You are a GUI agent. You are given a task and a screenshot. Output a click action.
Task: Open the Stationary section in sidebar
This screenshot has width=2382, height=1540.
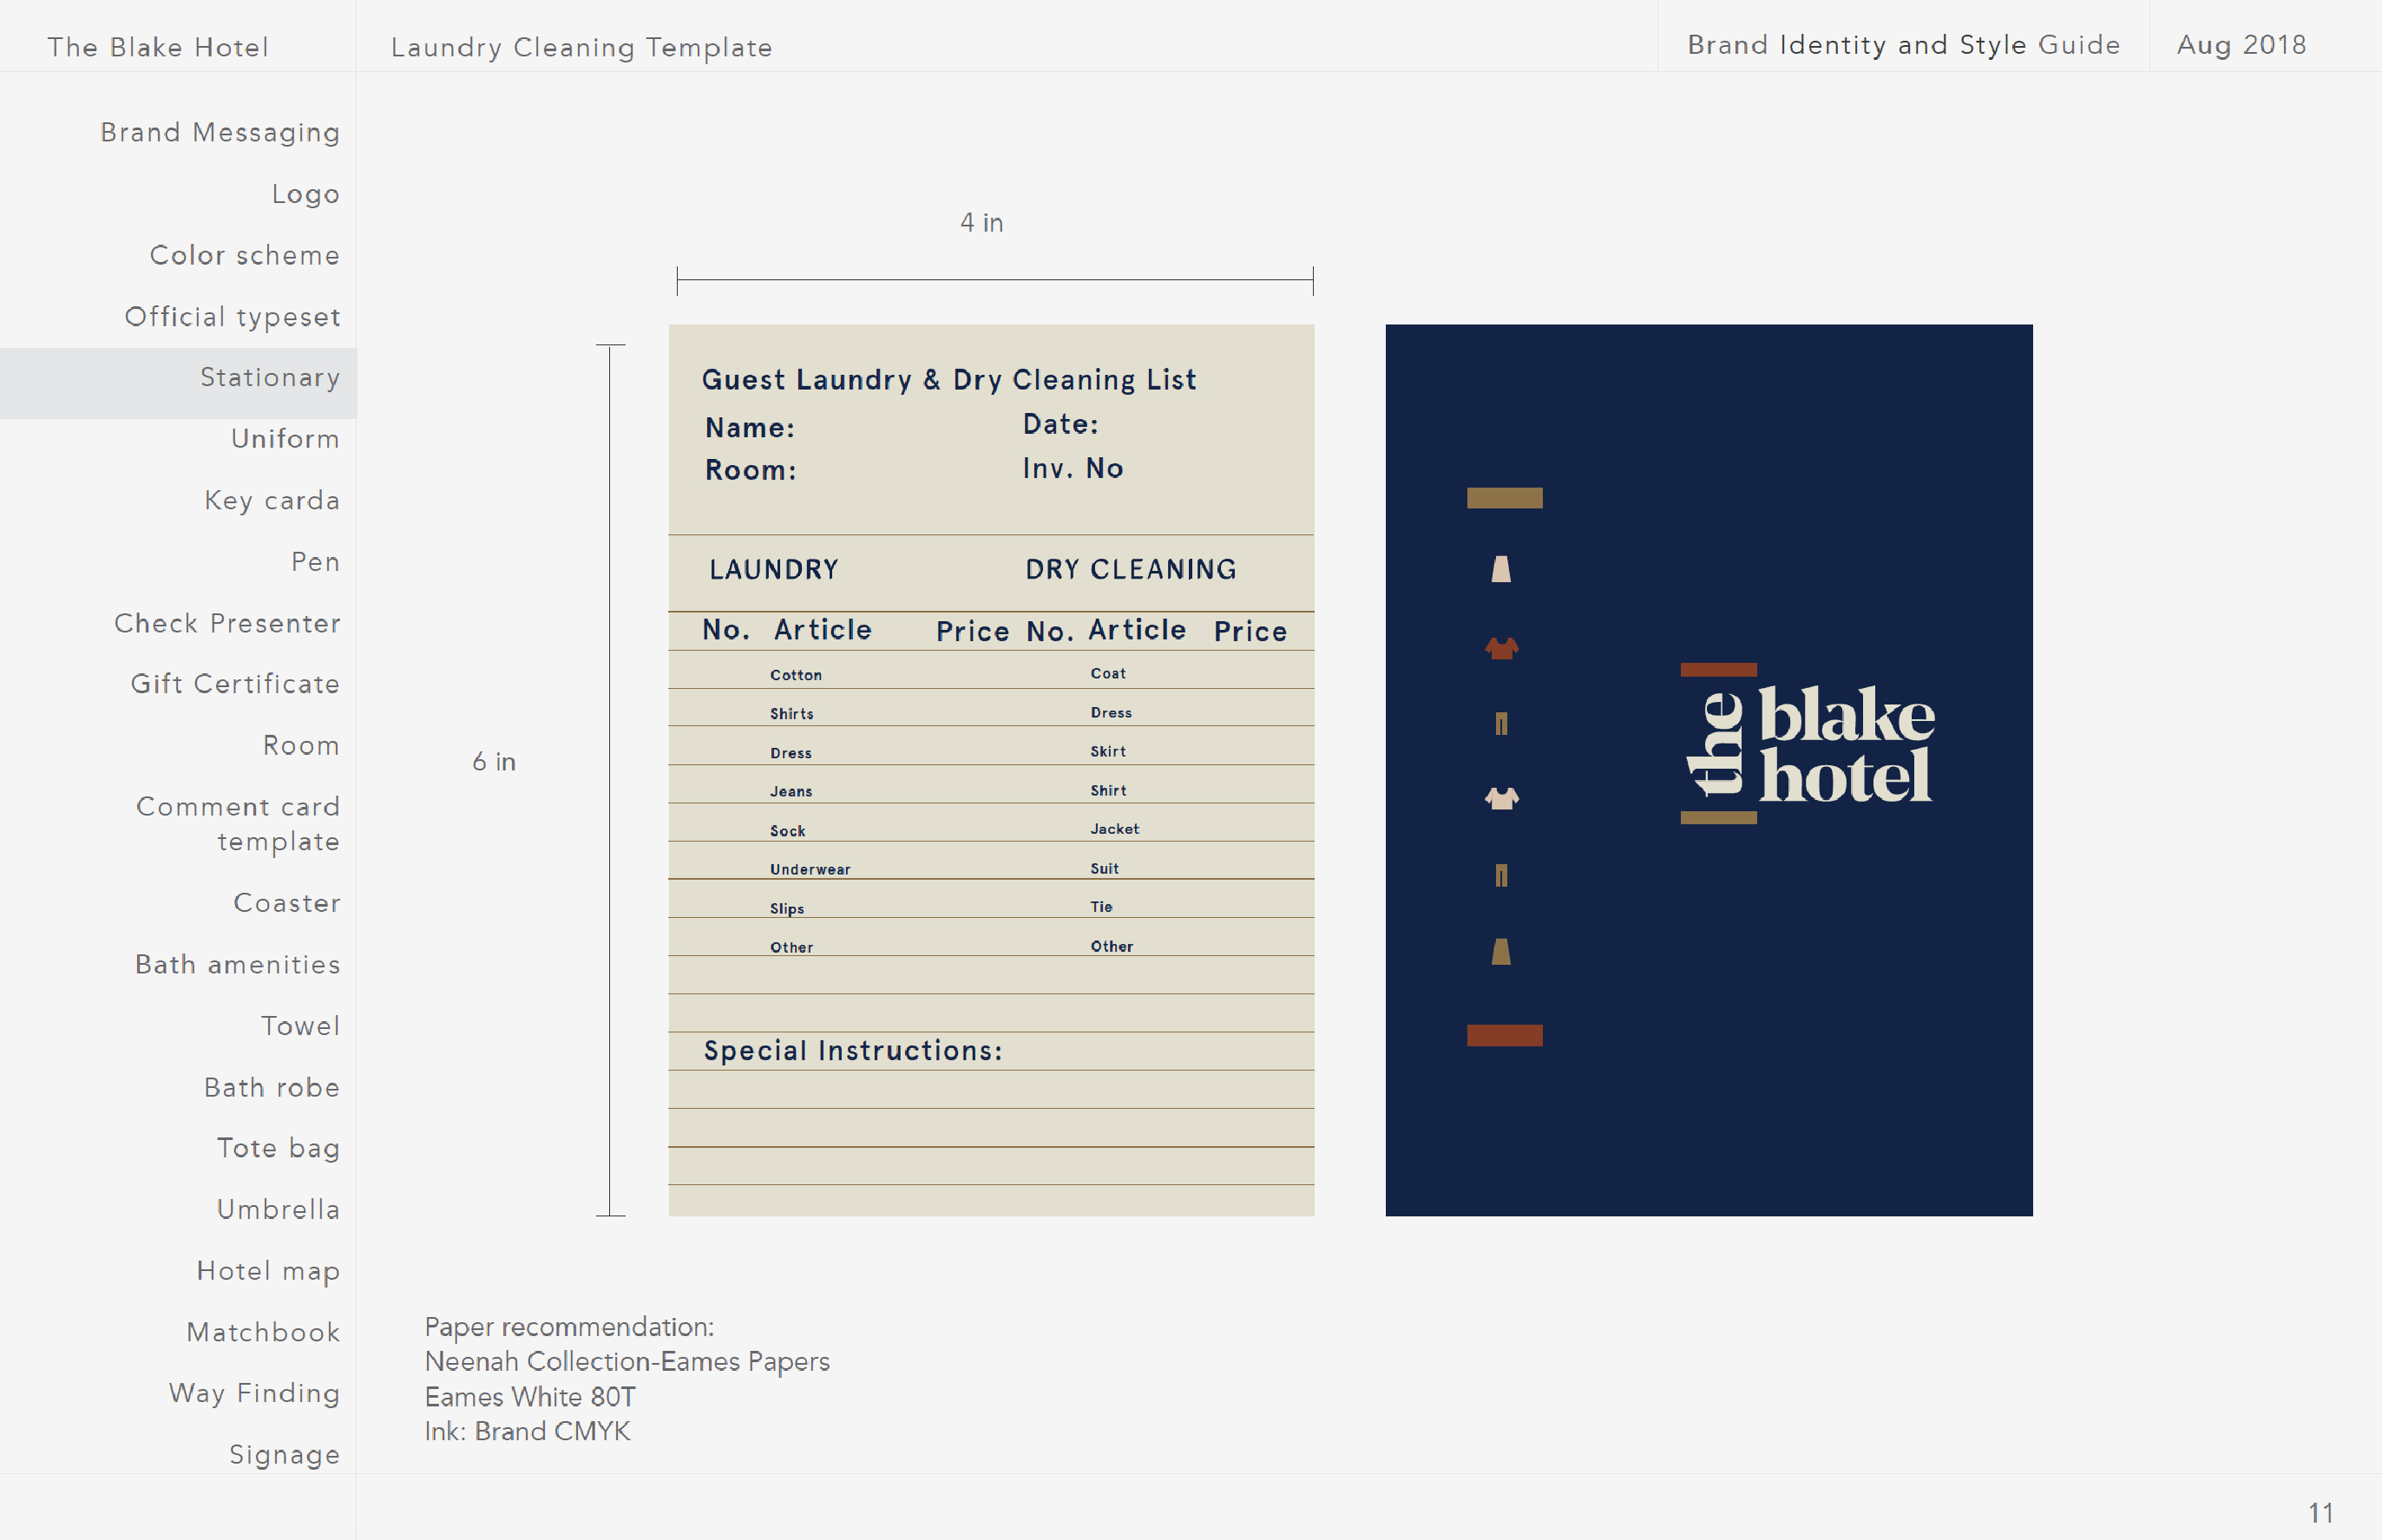[269, 378]
